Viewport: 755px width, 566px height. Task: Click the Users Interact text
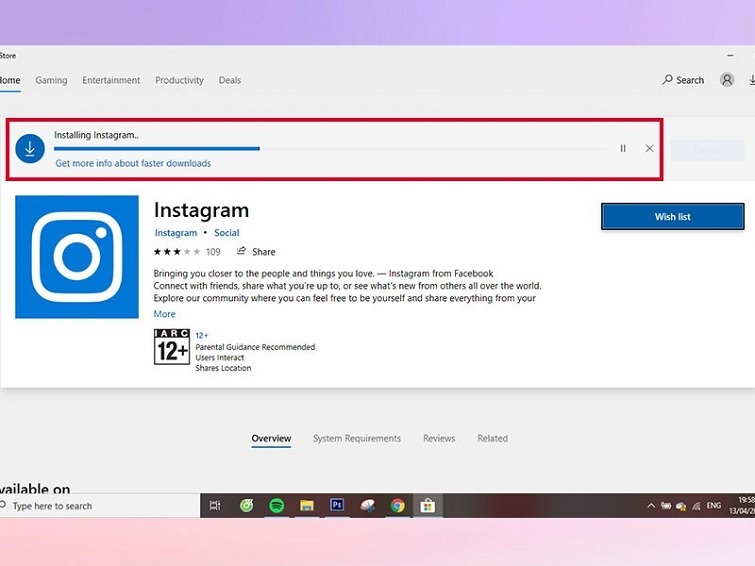[220, 357]
